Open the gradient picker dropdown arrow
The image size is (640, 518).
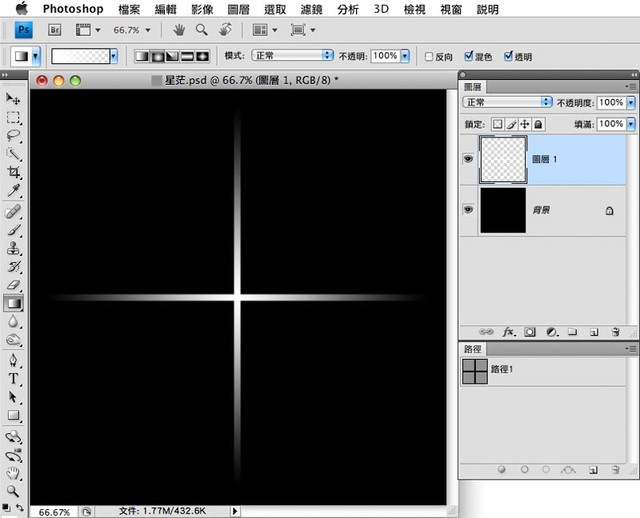(114, 56)
